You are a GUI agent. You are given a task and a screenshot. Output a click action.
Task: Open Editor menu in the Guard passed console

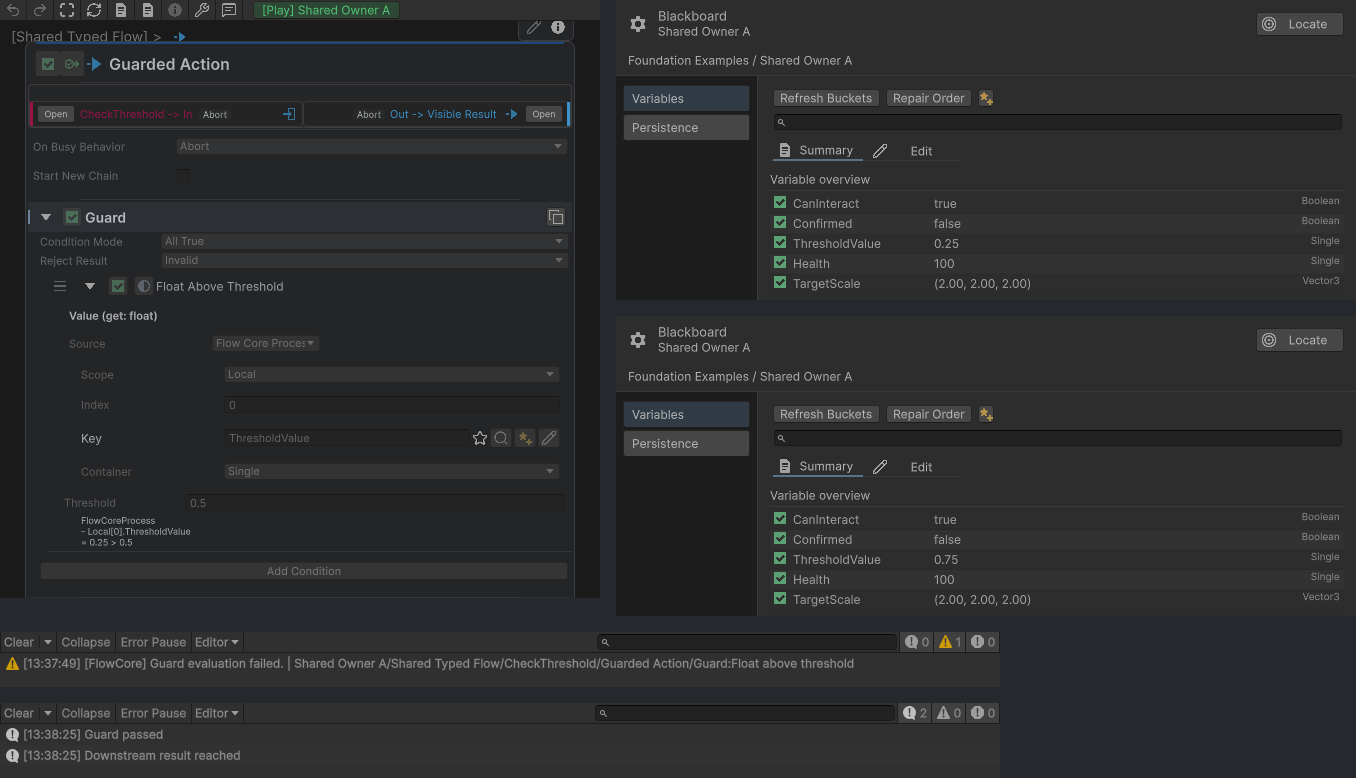click(217, 713)
